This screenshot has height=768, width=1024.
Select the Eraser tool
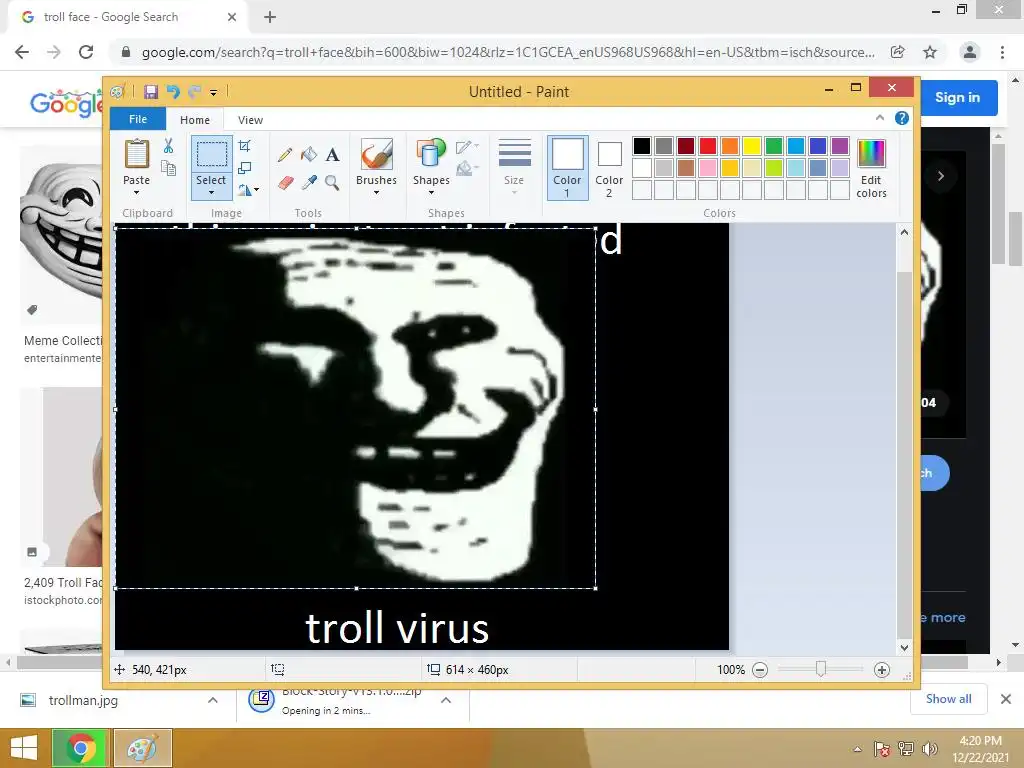click(285, 182)
